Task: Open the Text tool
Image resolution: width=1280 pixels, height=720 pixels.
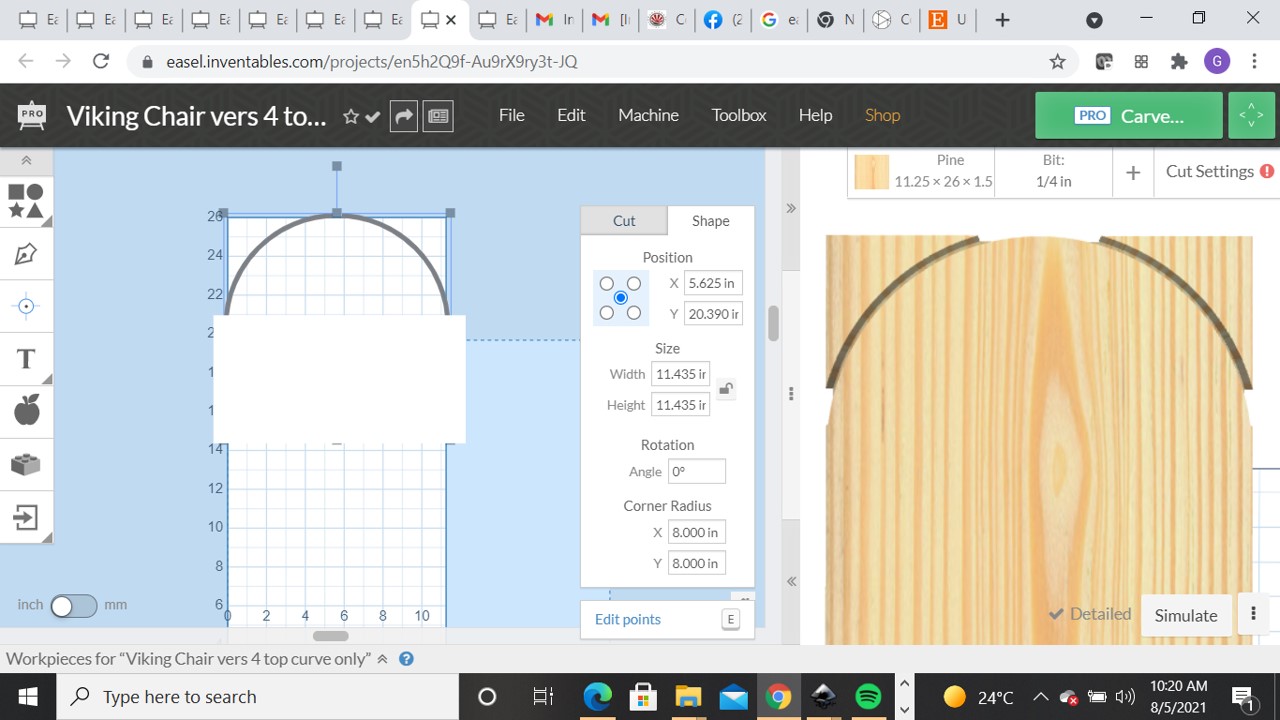Action: point(26,358)
